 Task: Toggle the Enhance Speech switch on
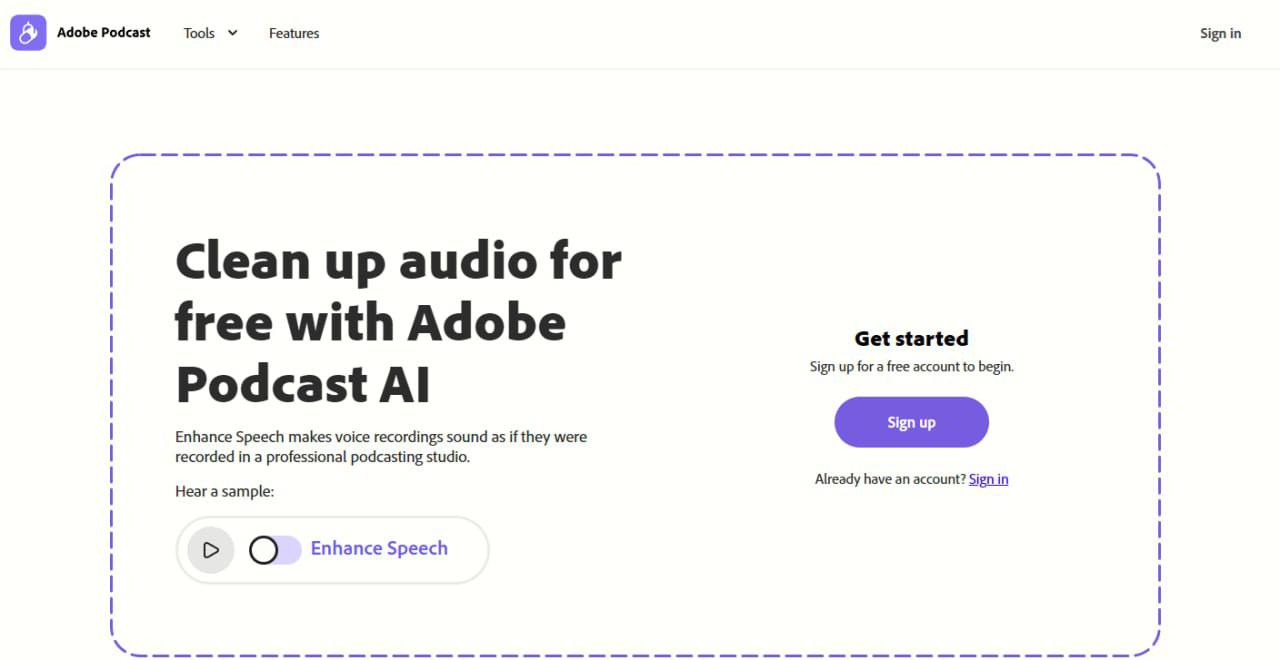[x=275, y=550]
